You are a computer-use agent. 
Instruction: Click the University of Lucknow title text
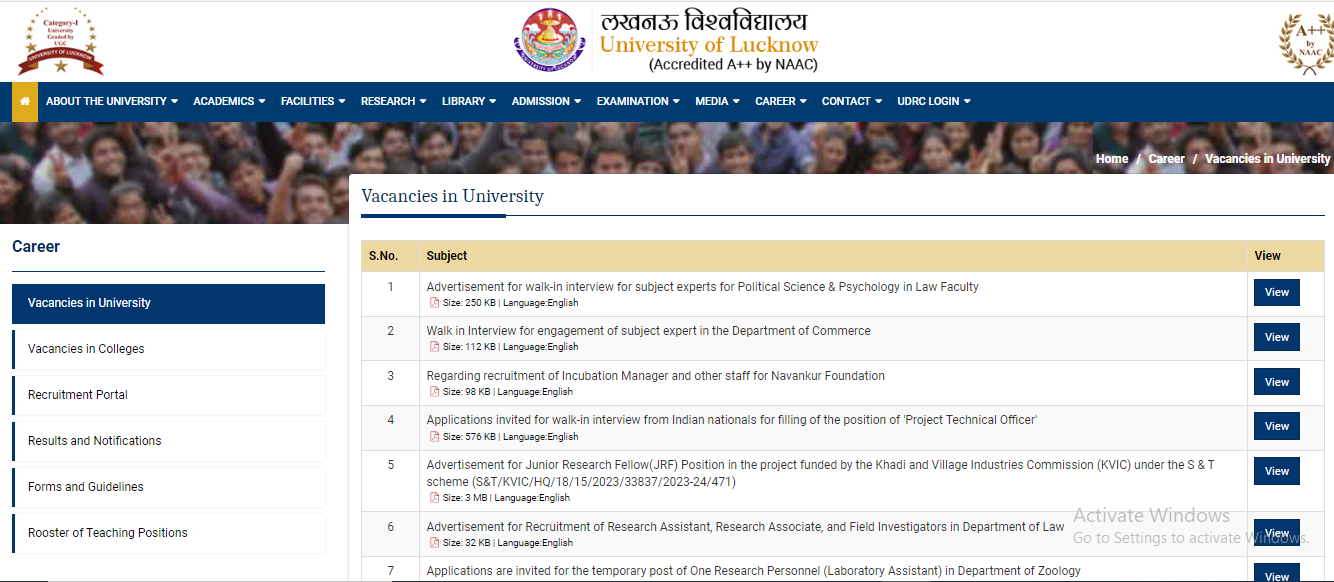tap(709, 45)
